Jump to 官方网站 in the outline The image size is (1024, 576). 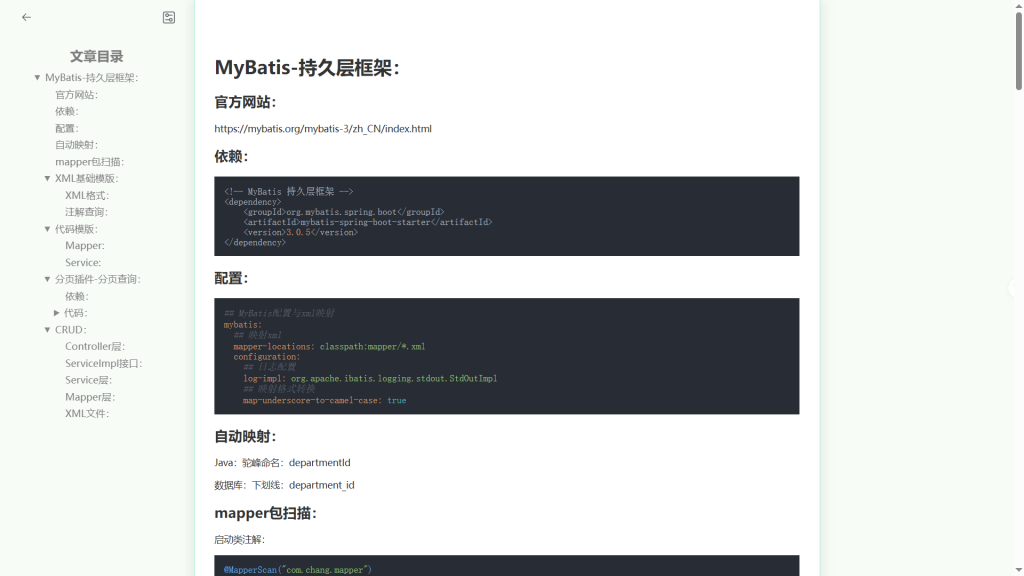76,95
